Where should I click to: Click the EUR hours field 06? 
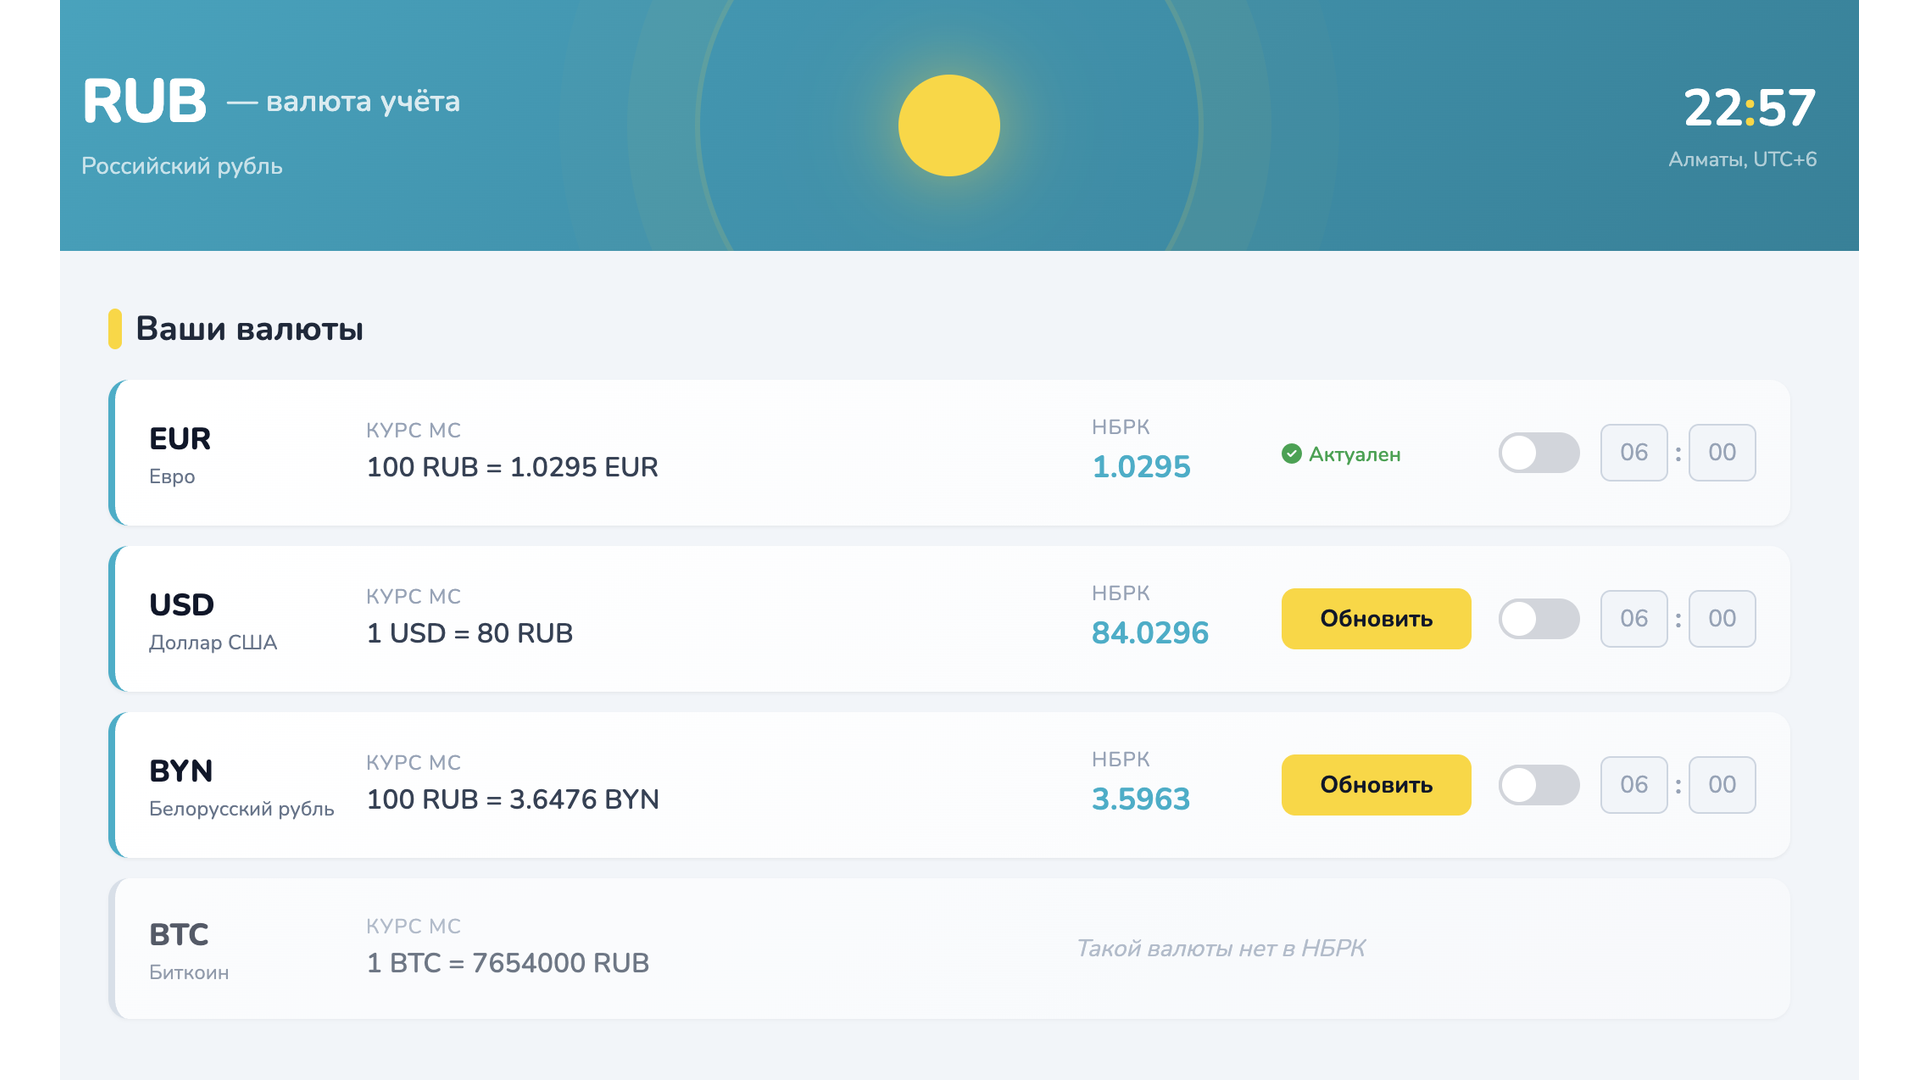click(x=1633, y=453)
